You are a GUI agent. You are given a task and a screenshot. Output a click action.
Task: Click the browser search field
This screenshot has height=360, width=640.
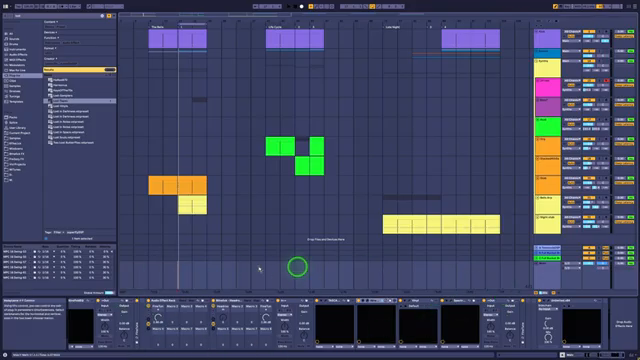[x=57, y=16]
